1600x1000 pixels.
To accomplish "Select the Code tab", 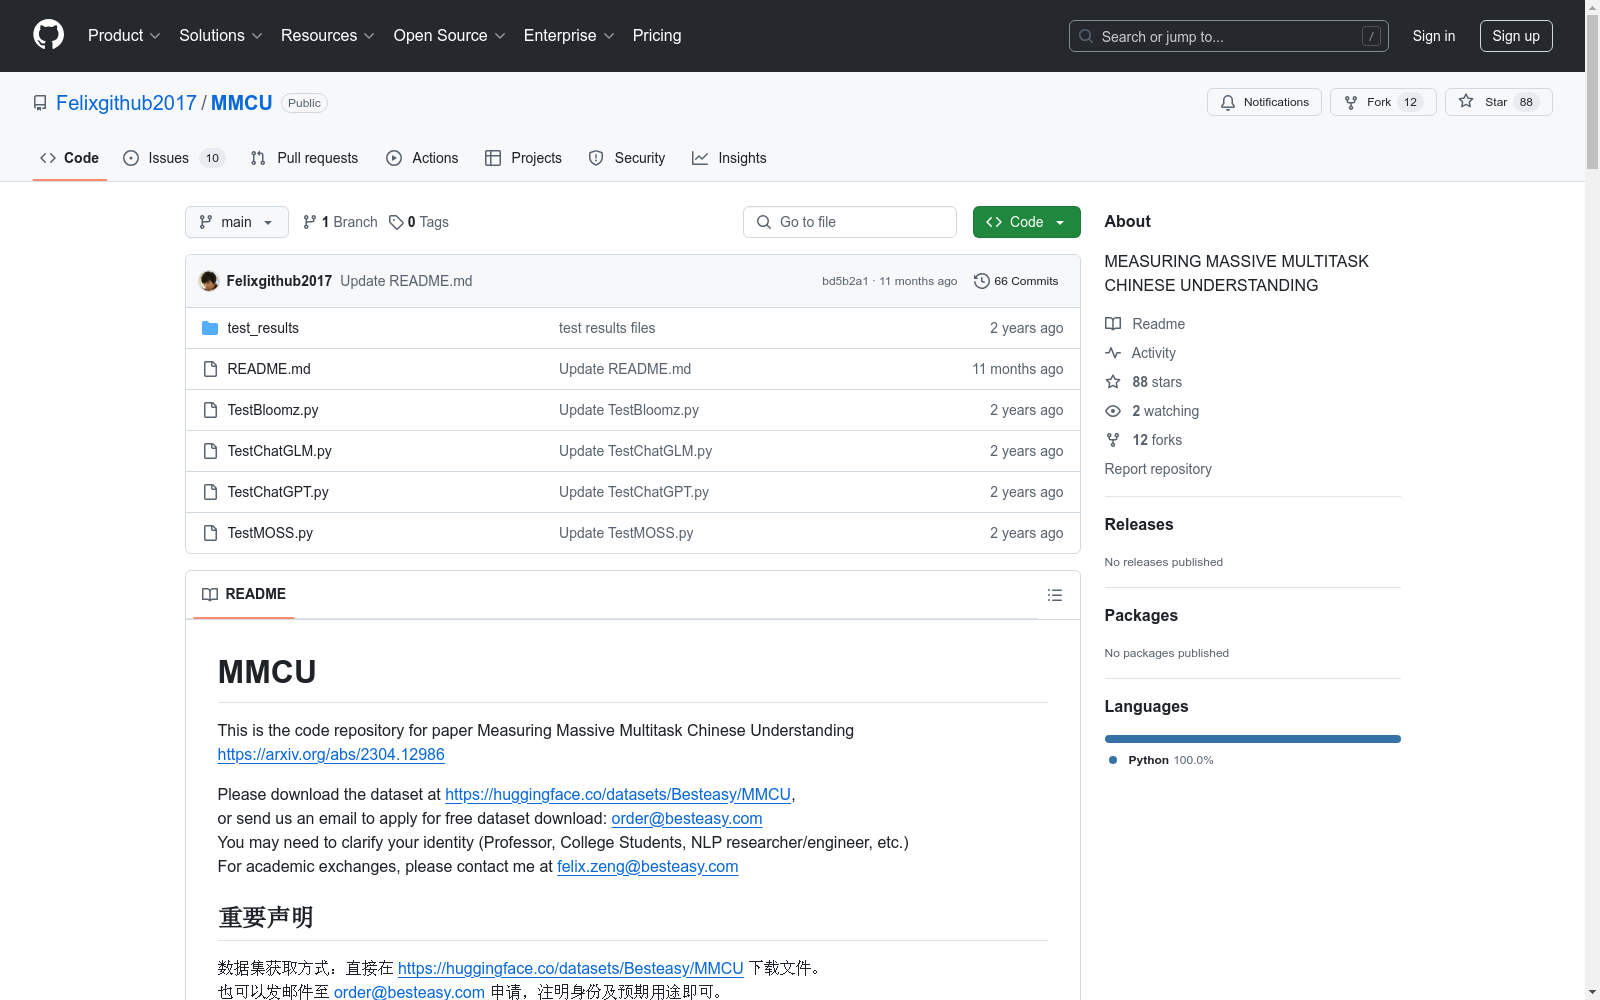I will (x=69, y=158).
